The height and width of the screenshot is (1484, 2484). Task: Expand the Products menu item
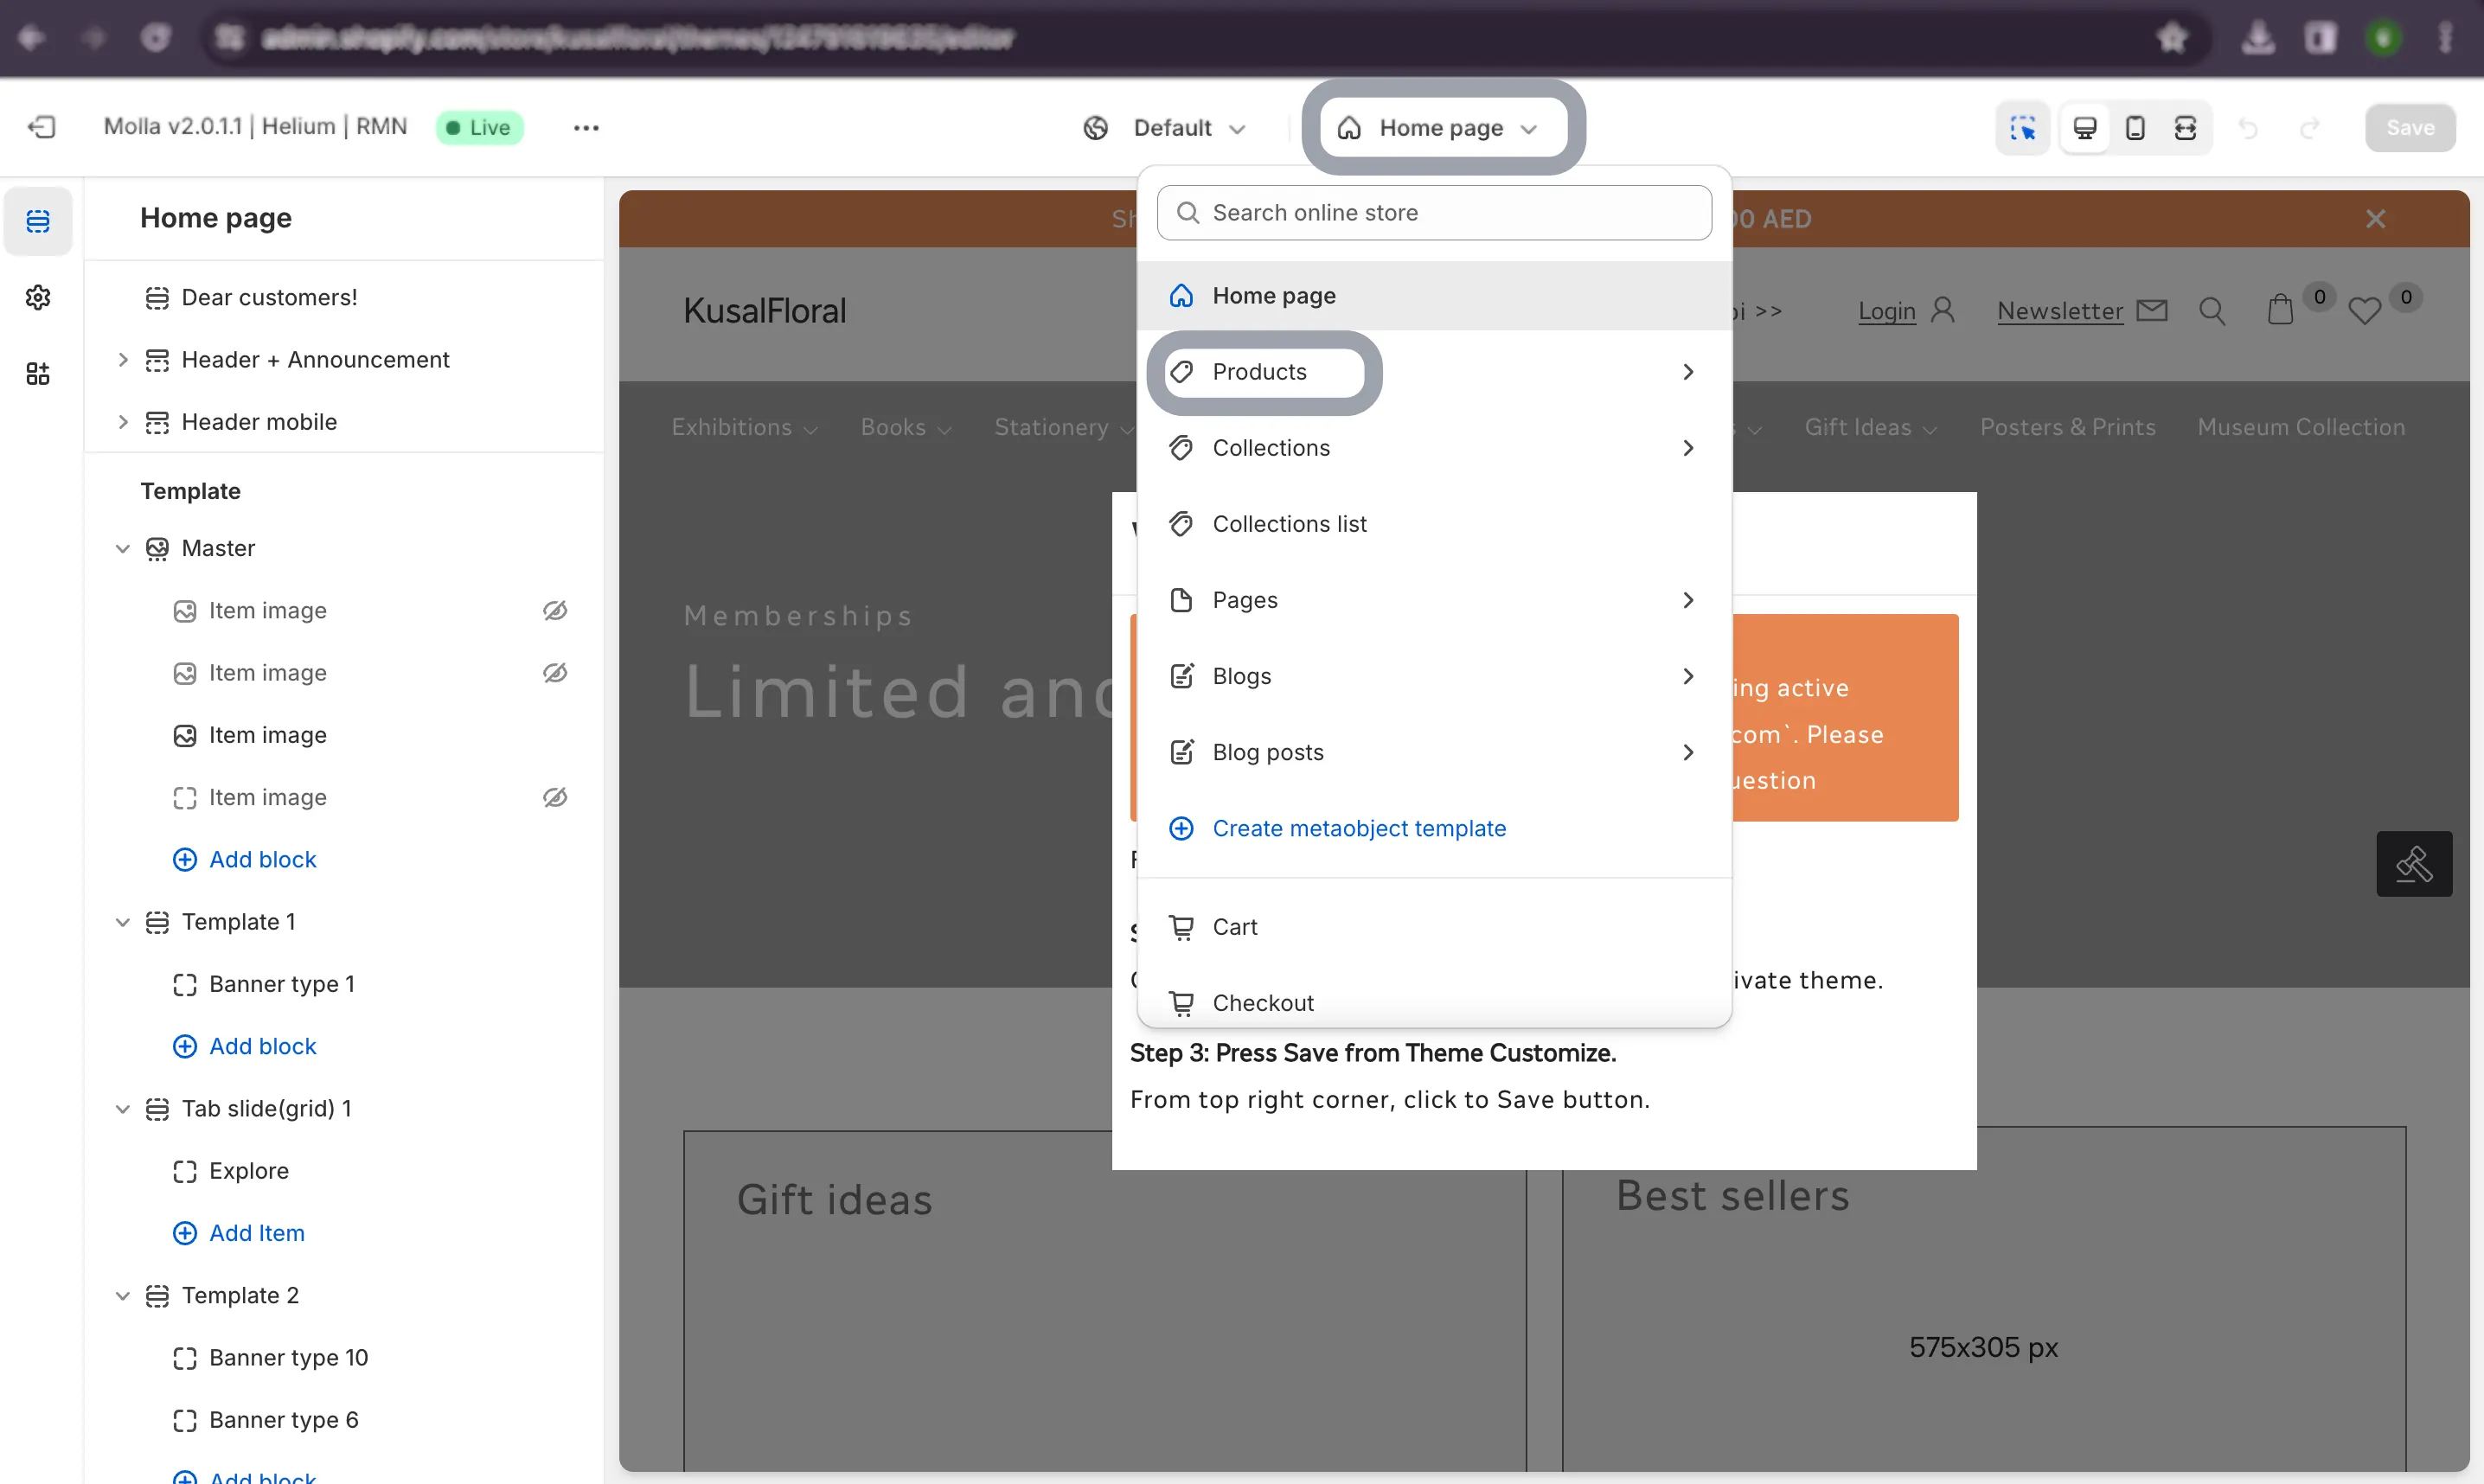coord(1687,371)
